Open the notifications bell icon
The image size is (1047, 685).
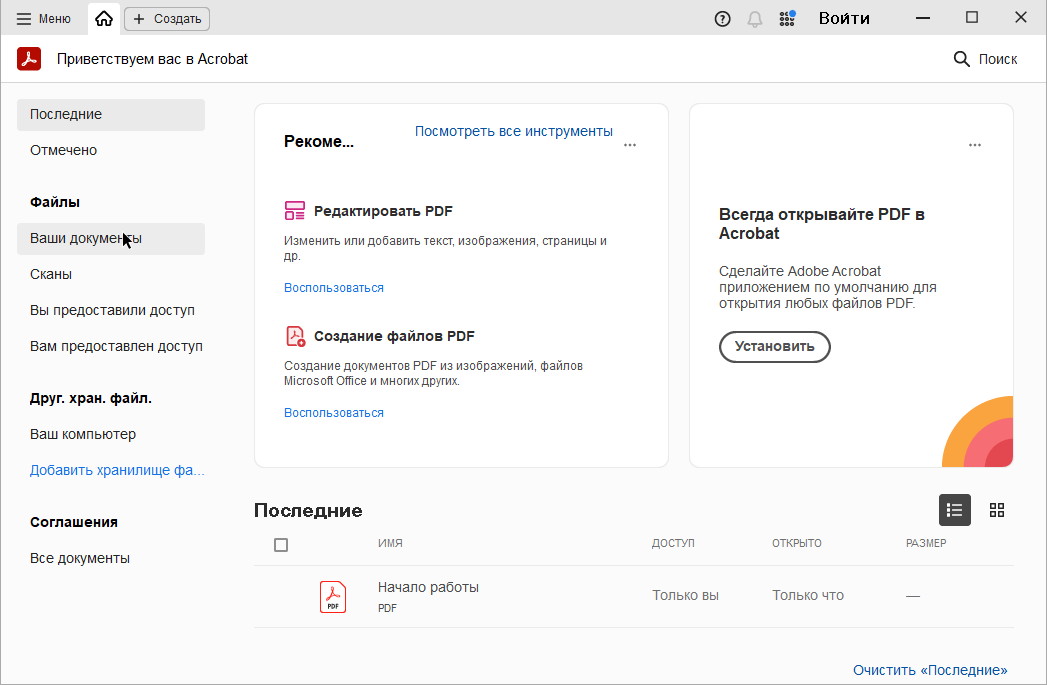point(755,19)
